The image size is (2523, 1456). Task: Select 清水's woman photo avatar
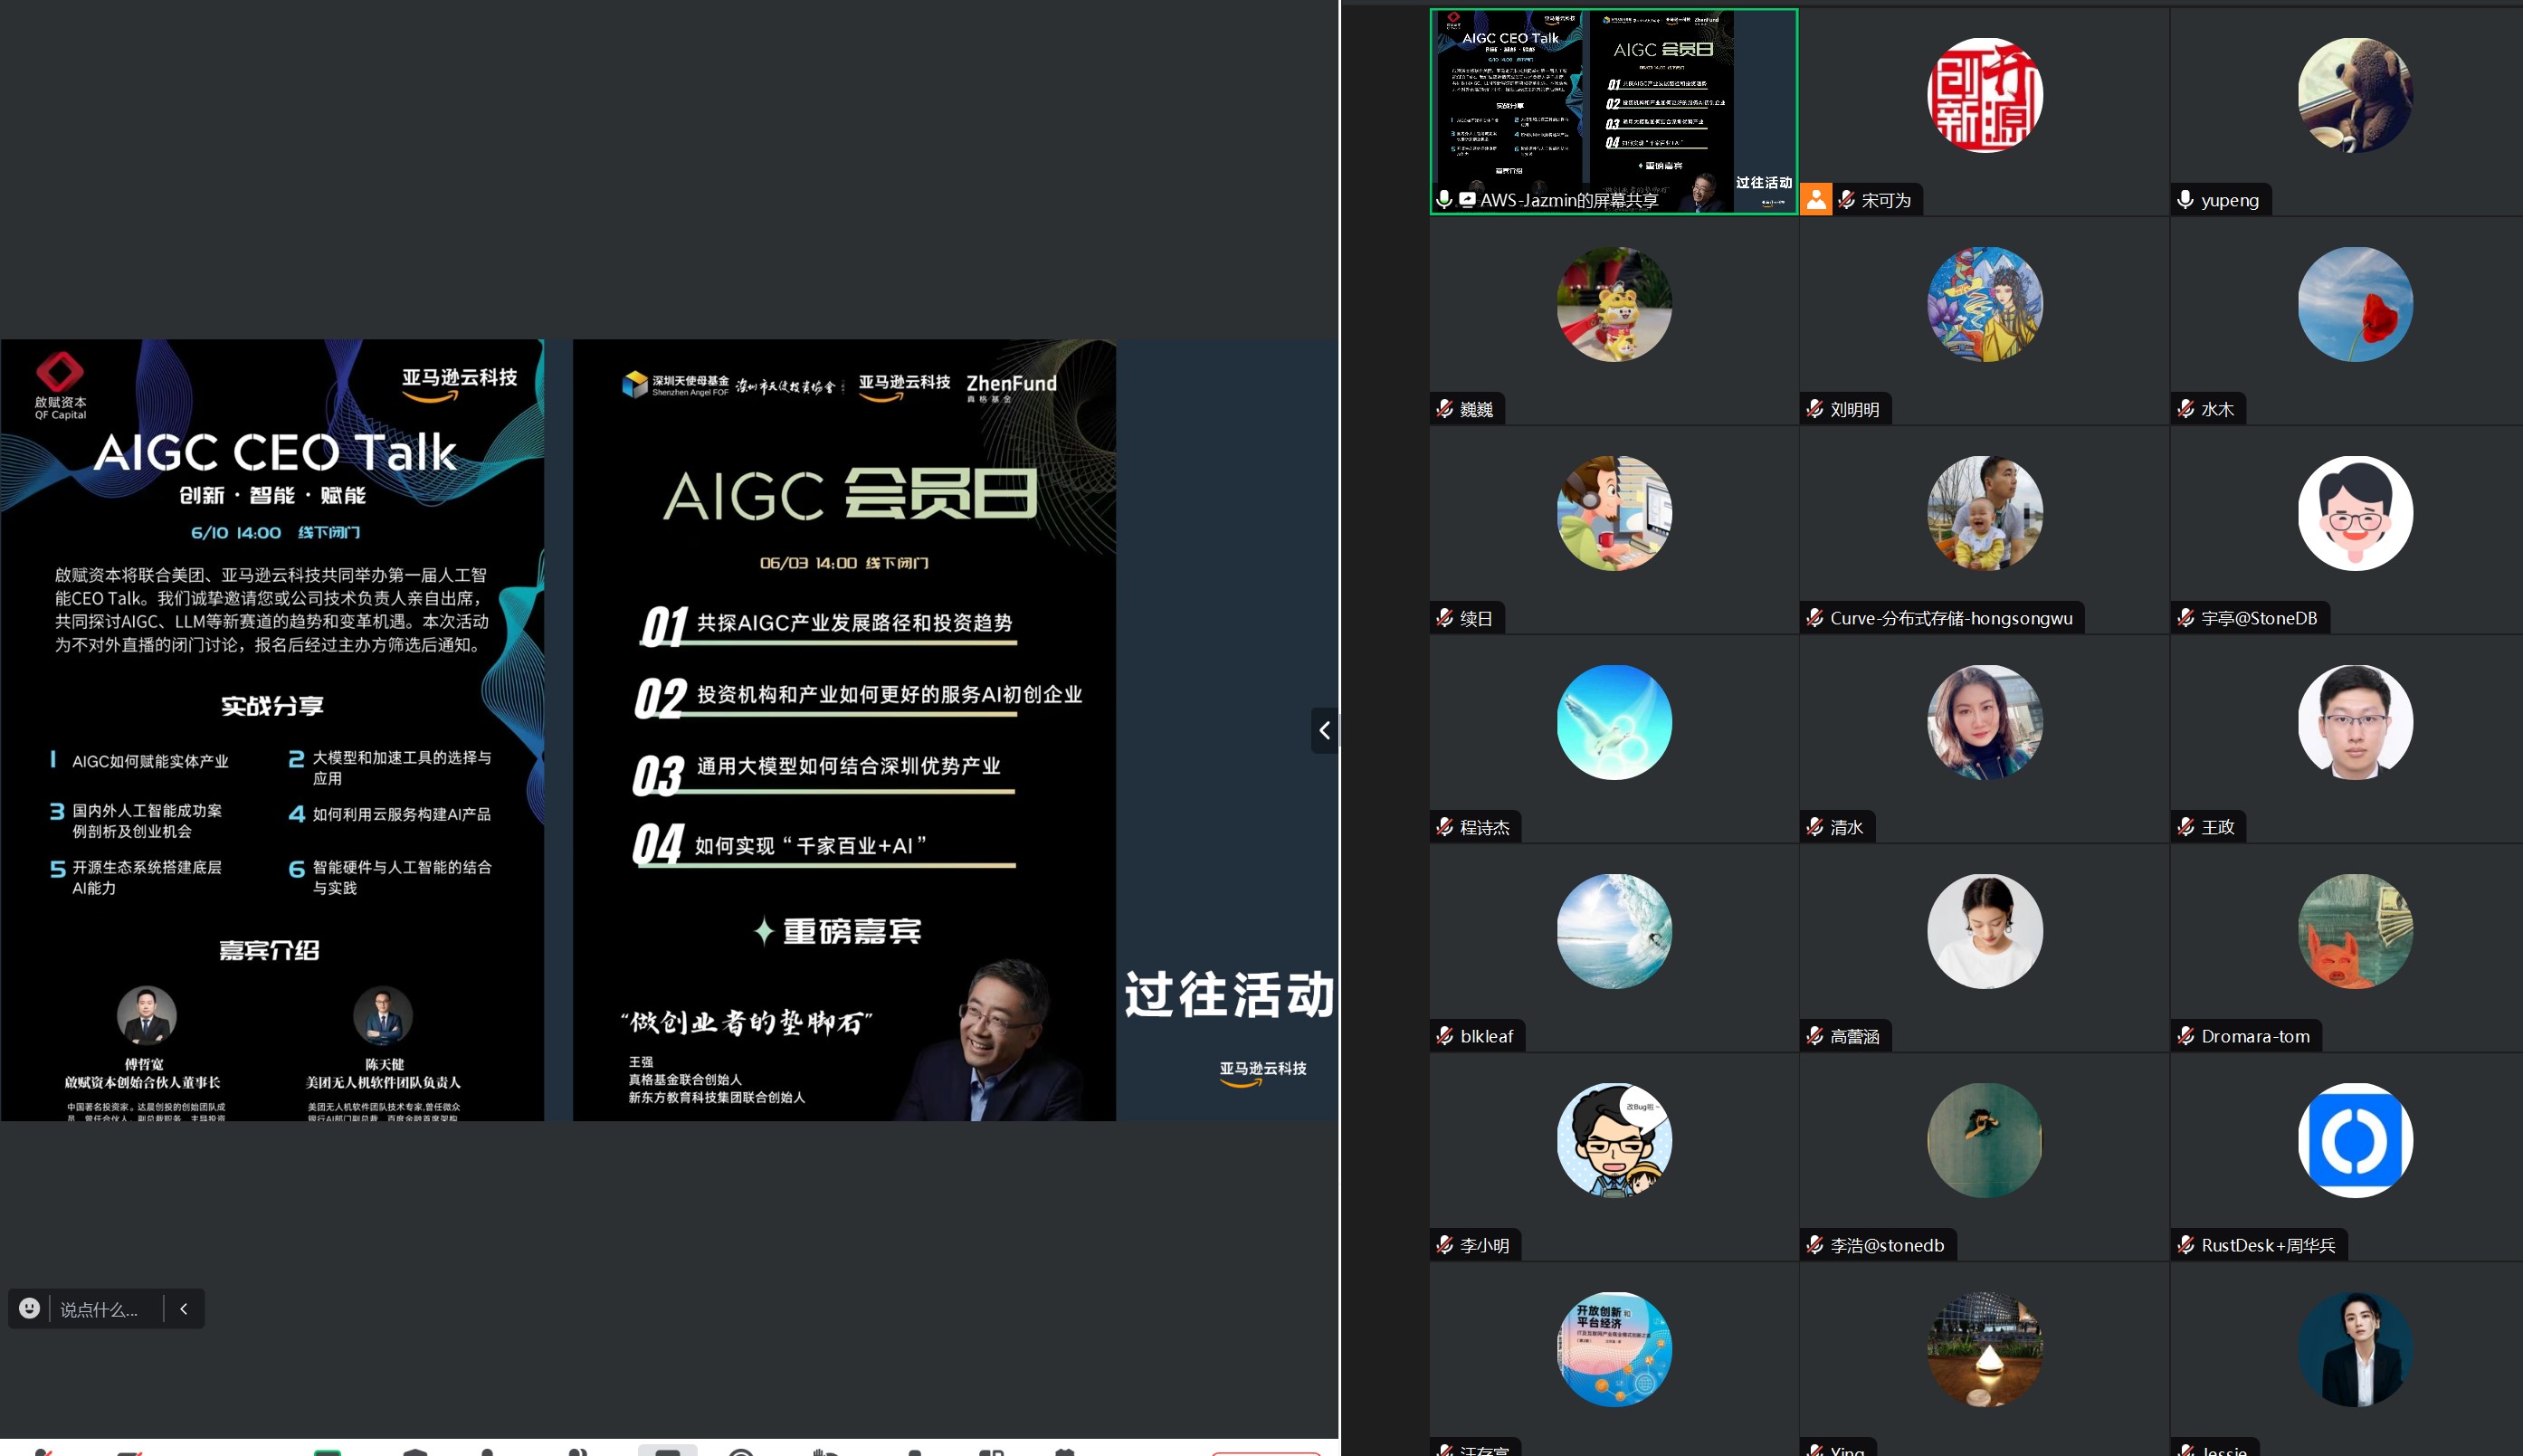pyautogui.click(x=1985, y=722)
